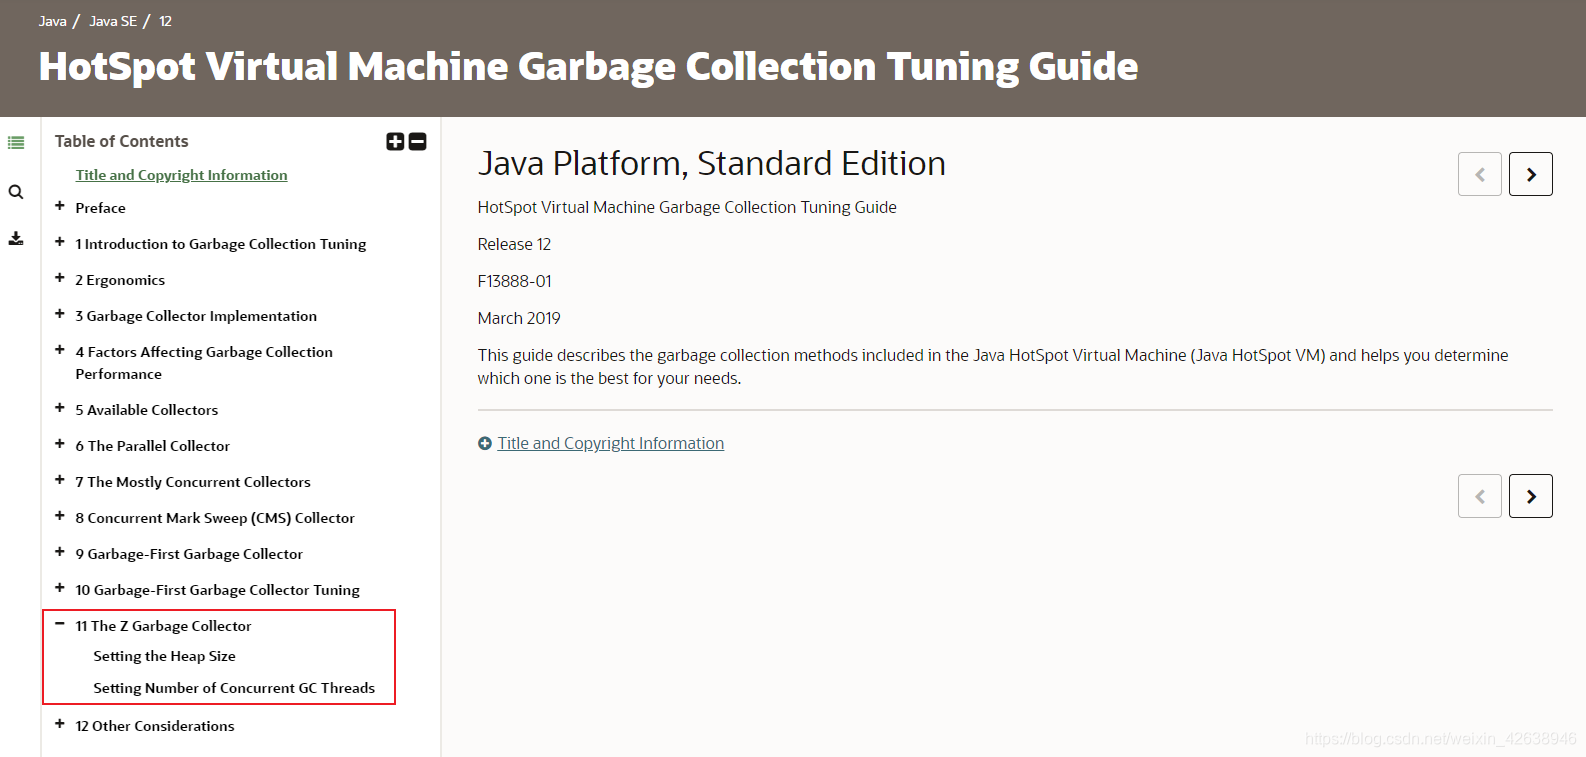Go to next page using top arrow
The width and height of the screenshot is (1586, 757).
[1531, 174]
